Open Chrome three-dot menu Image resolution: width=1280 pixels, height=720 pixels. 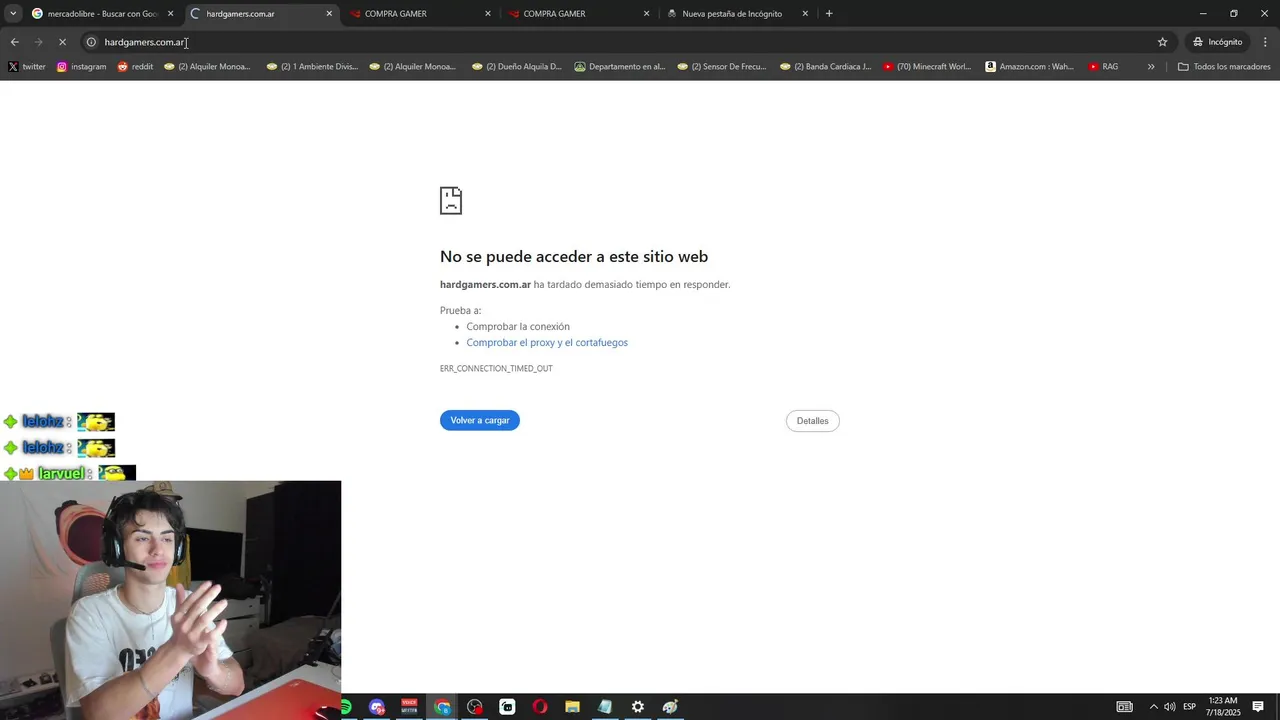(x=1265, y=42)
